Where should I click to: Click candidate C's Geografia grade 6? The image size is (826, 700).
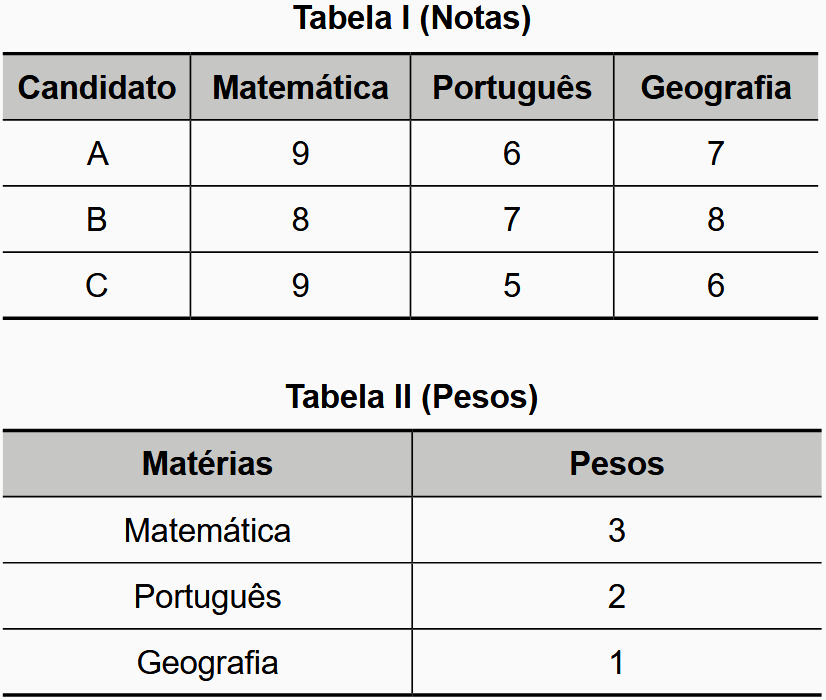pos(715,286)
